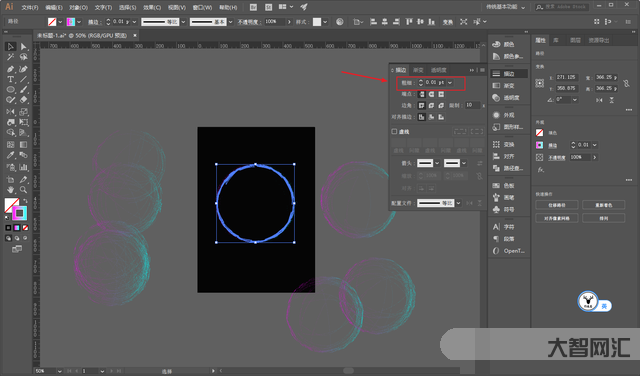This screenshot has height=376, width=640.
Task: Open the stroke profile (配置文件) dropdown
Action: [458, 203]
